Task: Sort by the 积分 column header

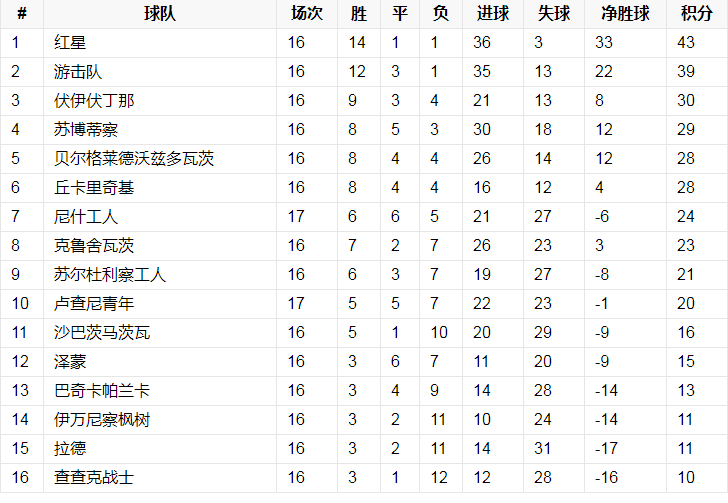Action: tap(696, 14)
